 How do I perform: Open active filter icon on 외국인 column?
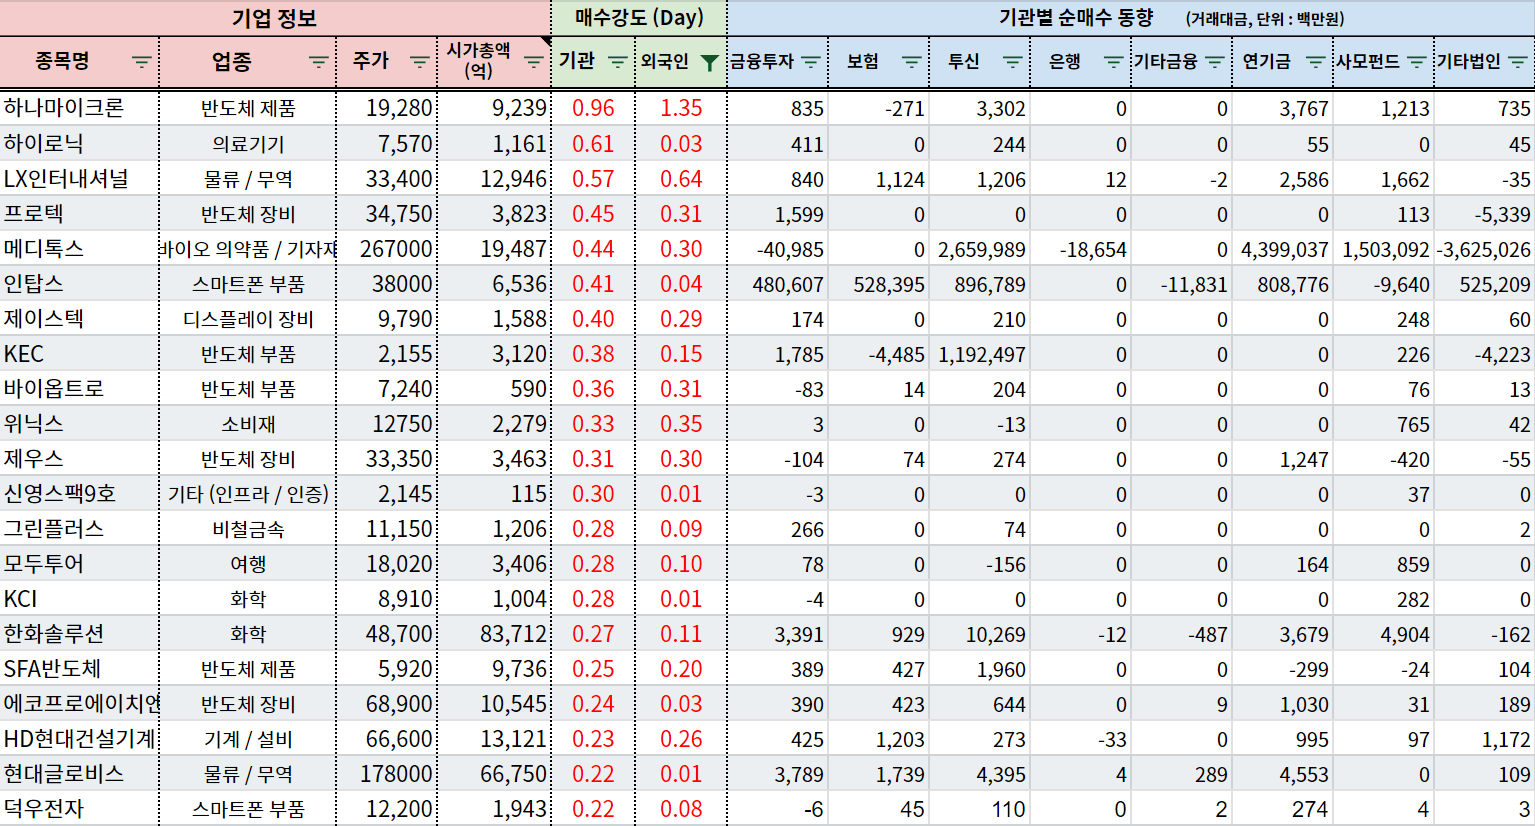pyautogui.click(x=710, y=62)
